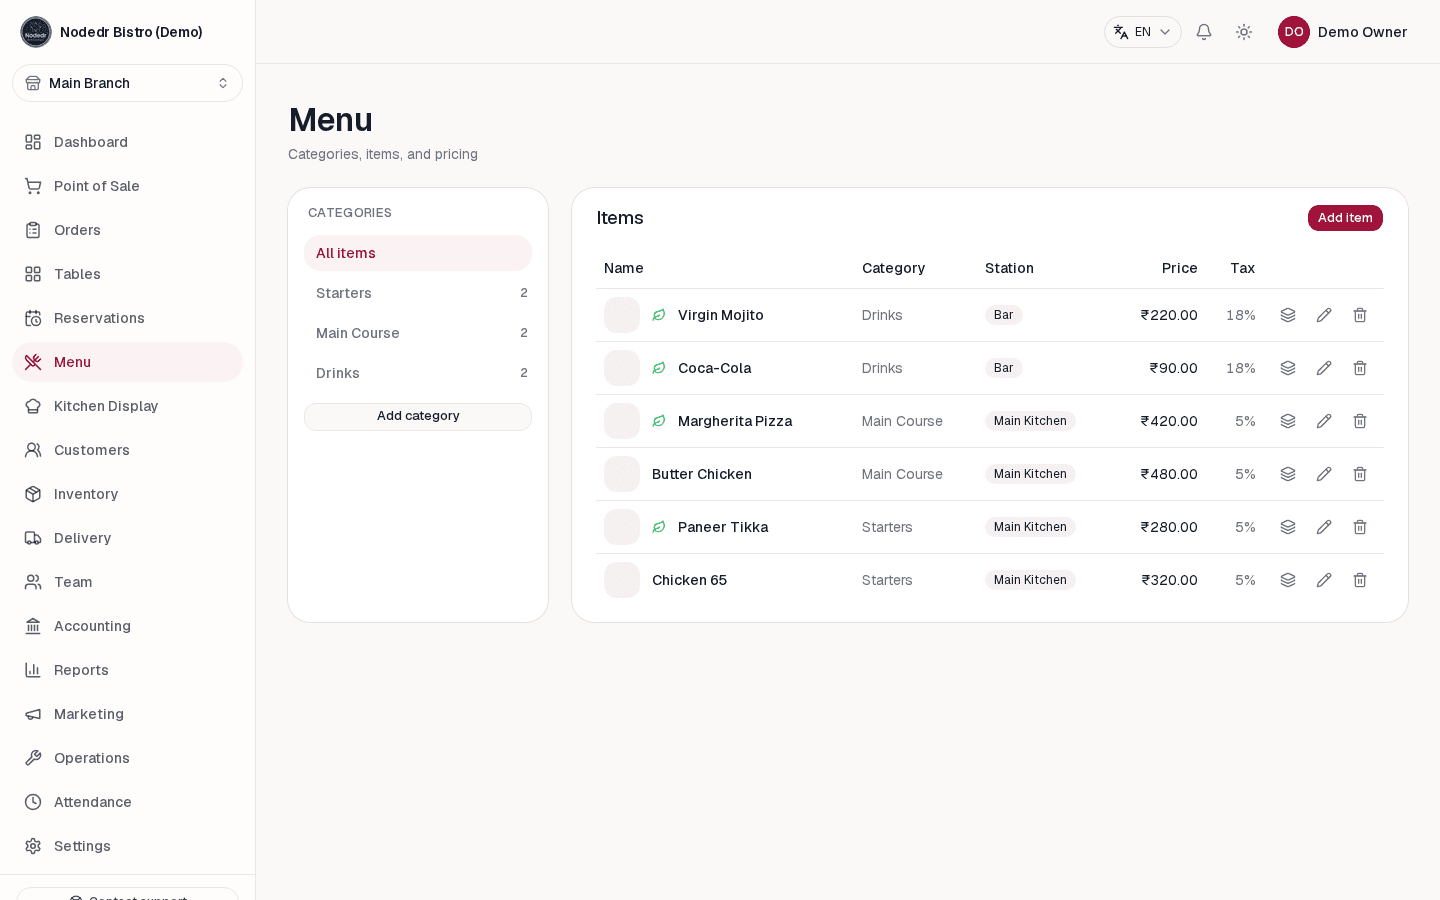Viewport: 1440px width, 900px height.
Task: Edit the Virgin Mojito item
Action: (x=1324, y=315)
